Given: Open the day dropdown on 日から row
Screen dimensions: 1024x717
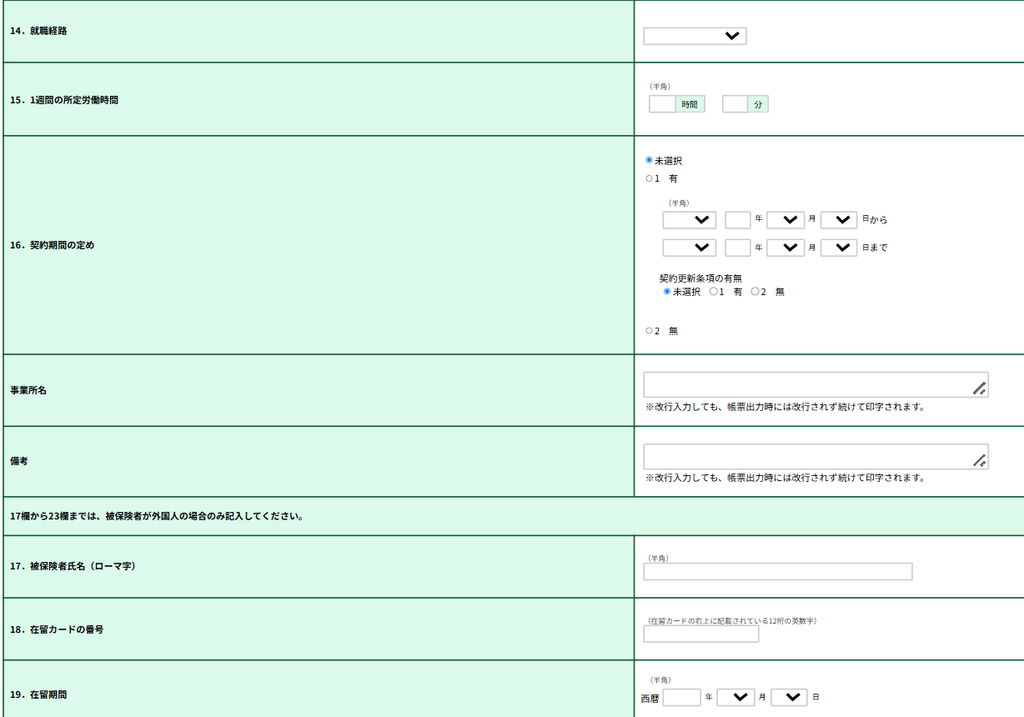Looking at the screenshot, I should pyautogui.click(x=839, y=220).
